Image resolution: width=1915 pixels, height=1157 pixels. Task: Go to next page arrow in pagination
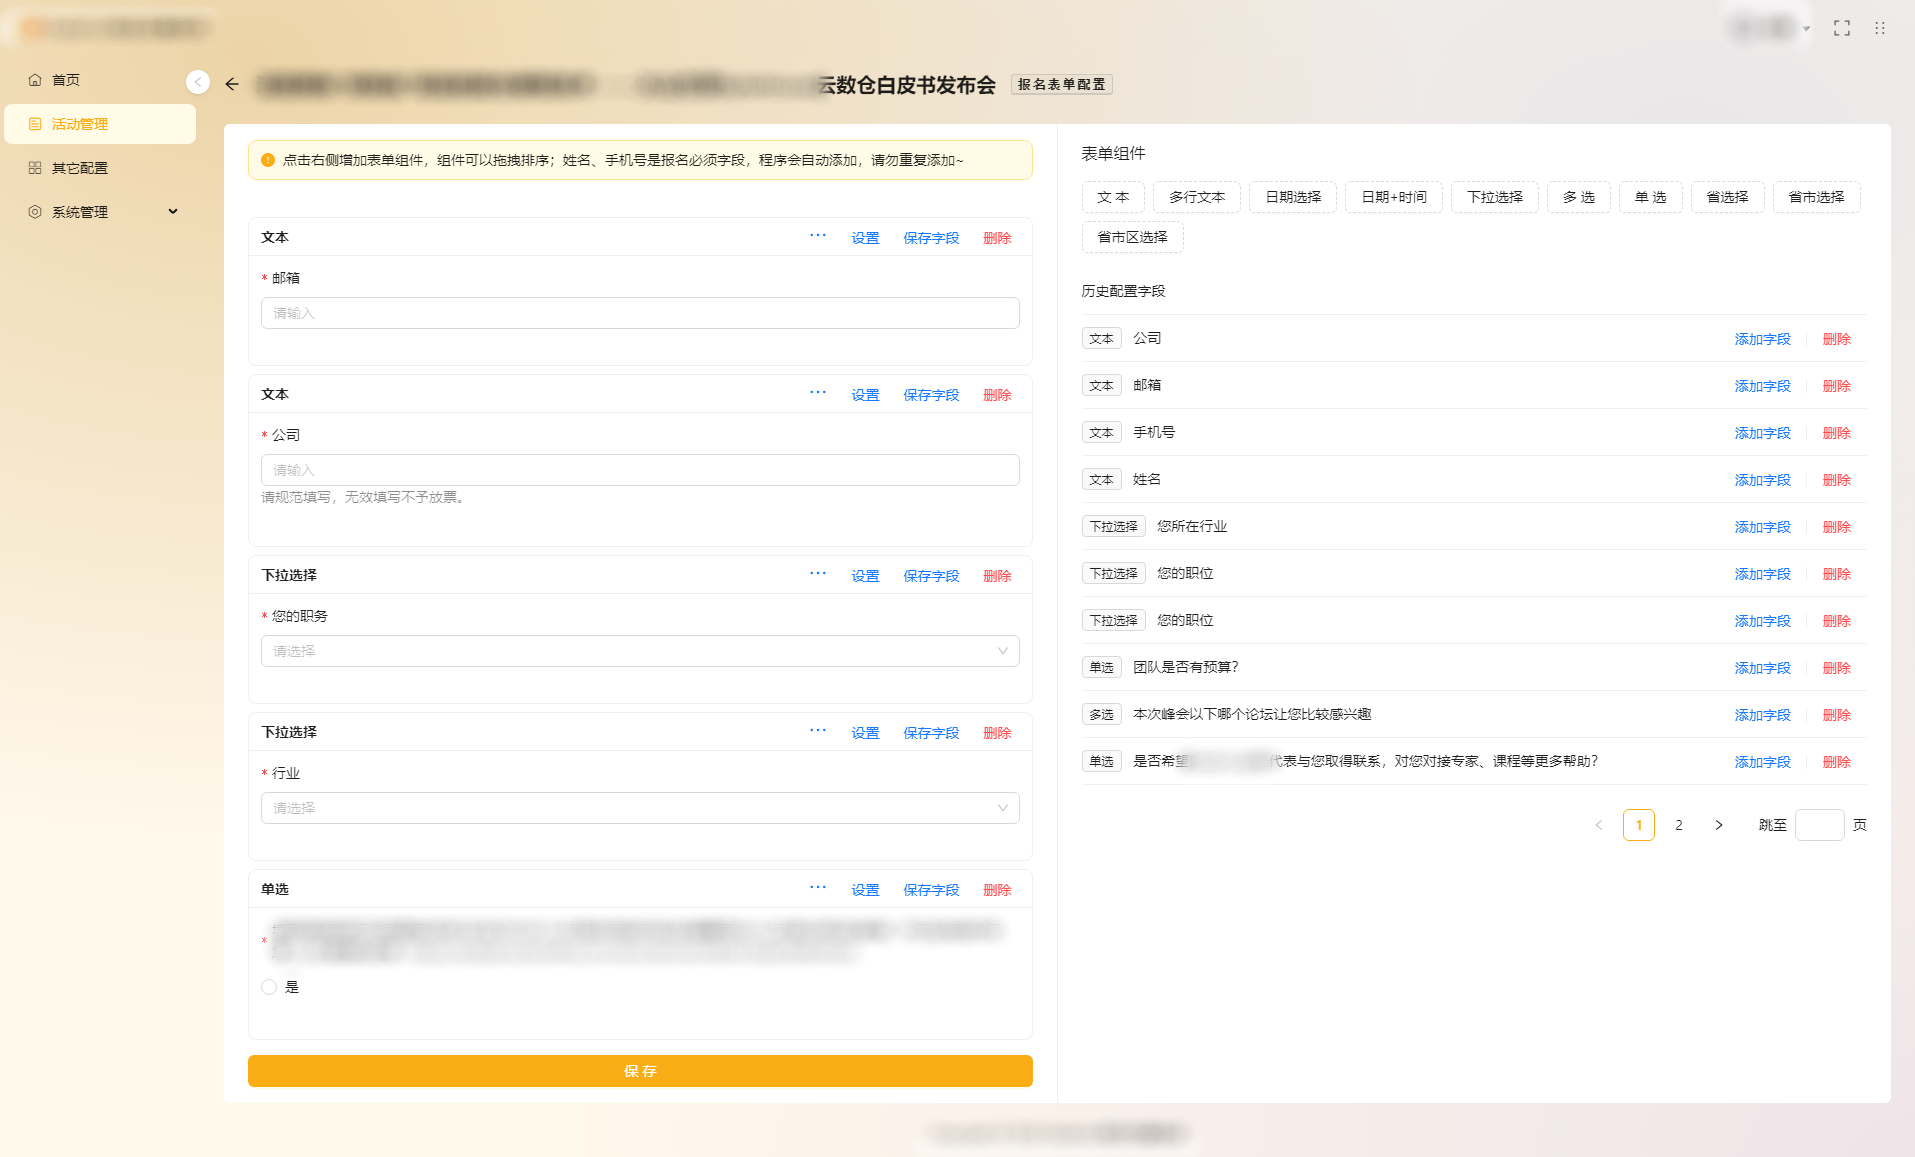pos(1719,825)
